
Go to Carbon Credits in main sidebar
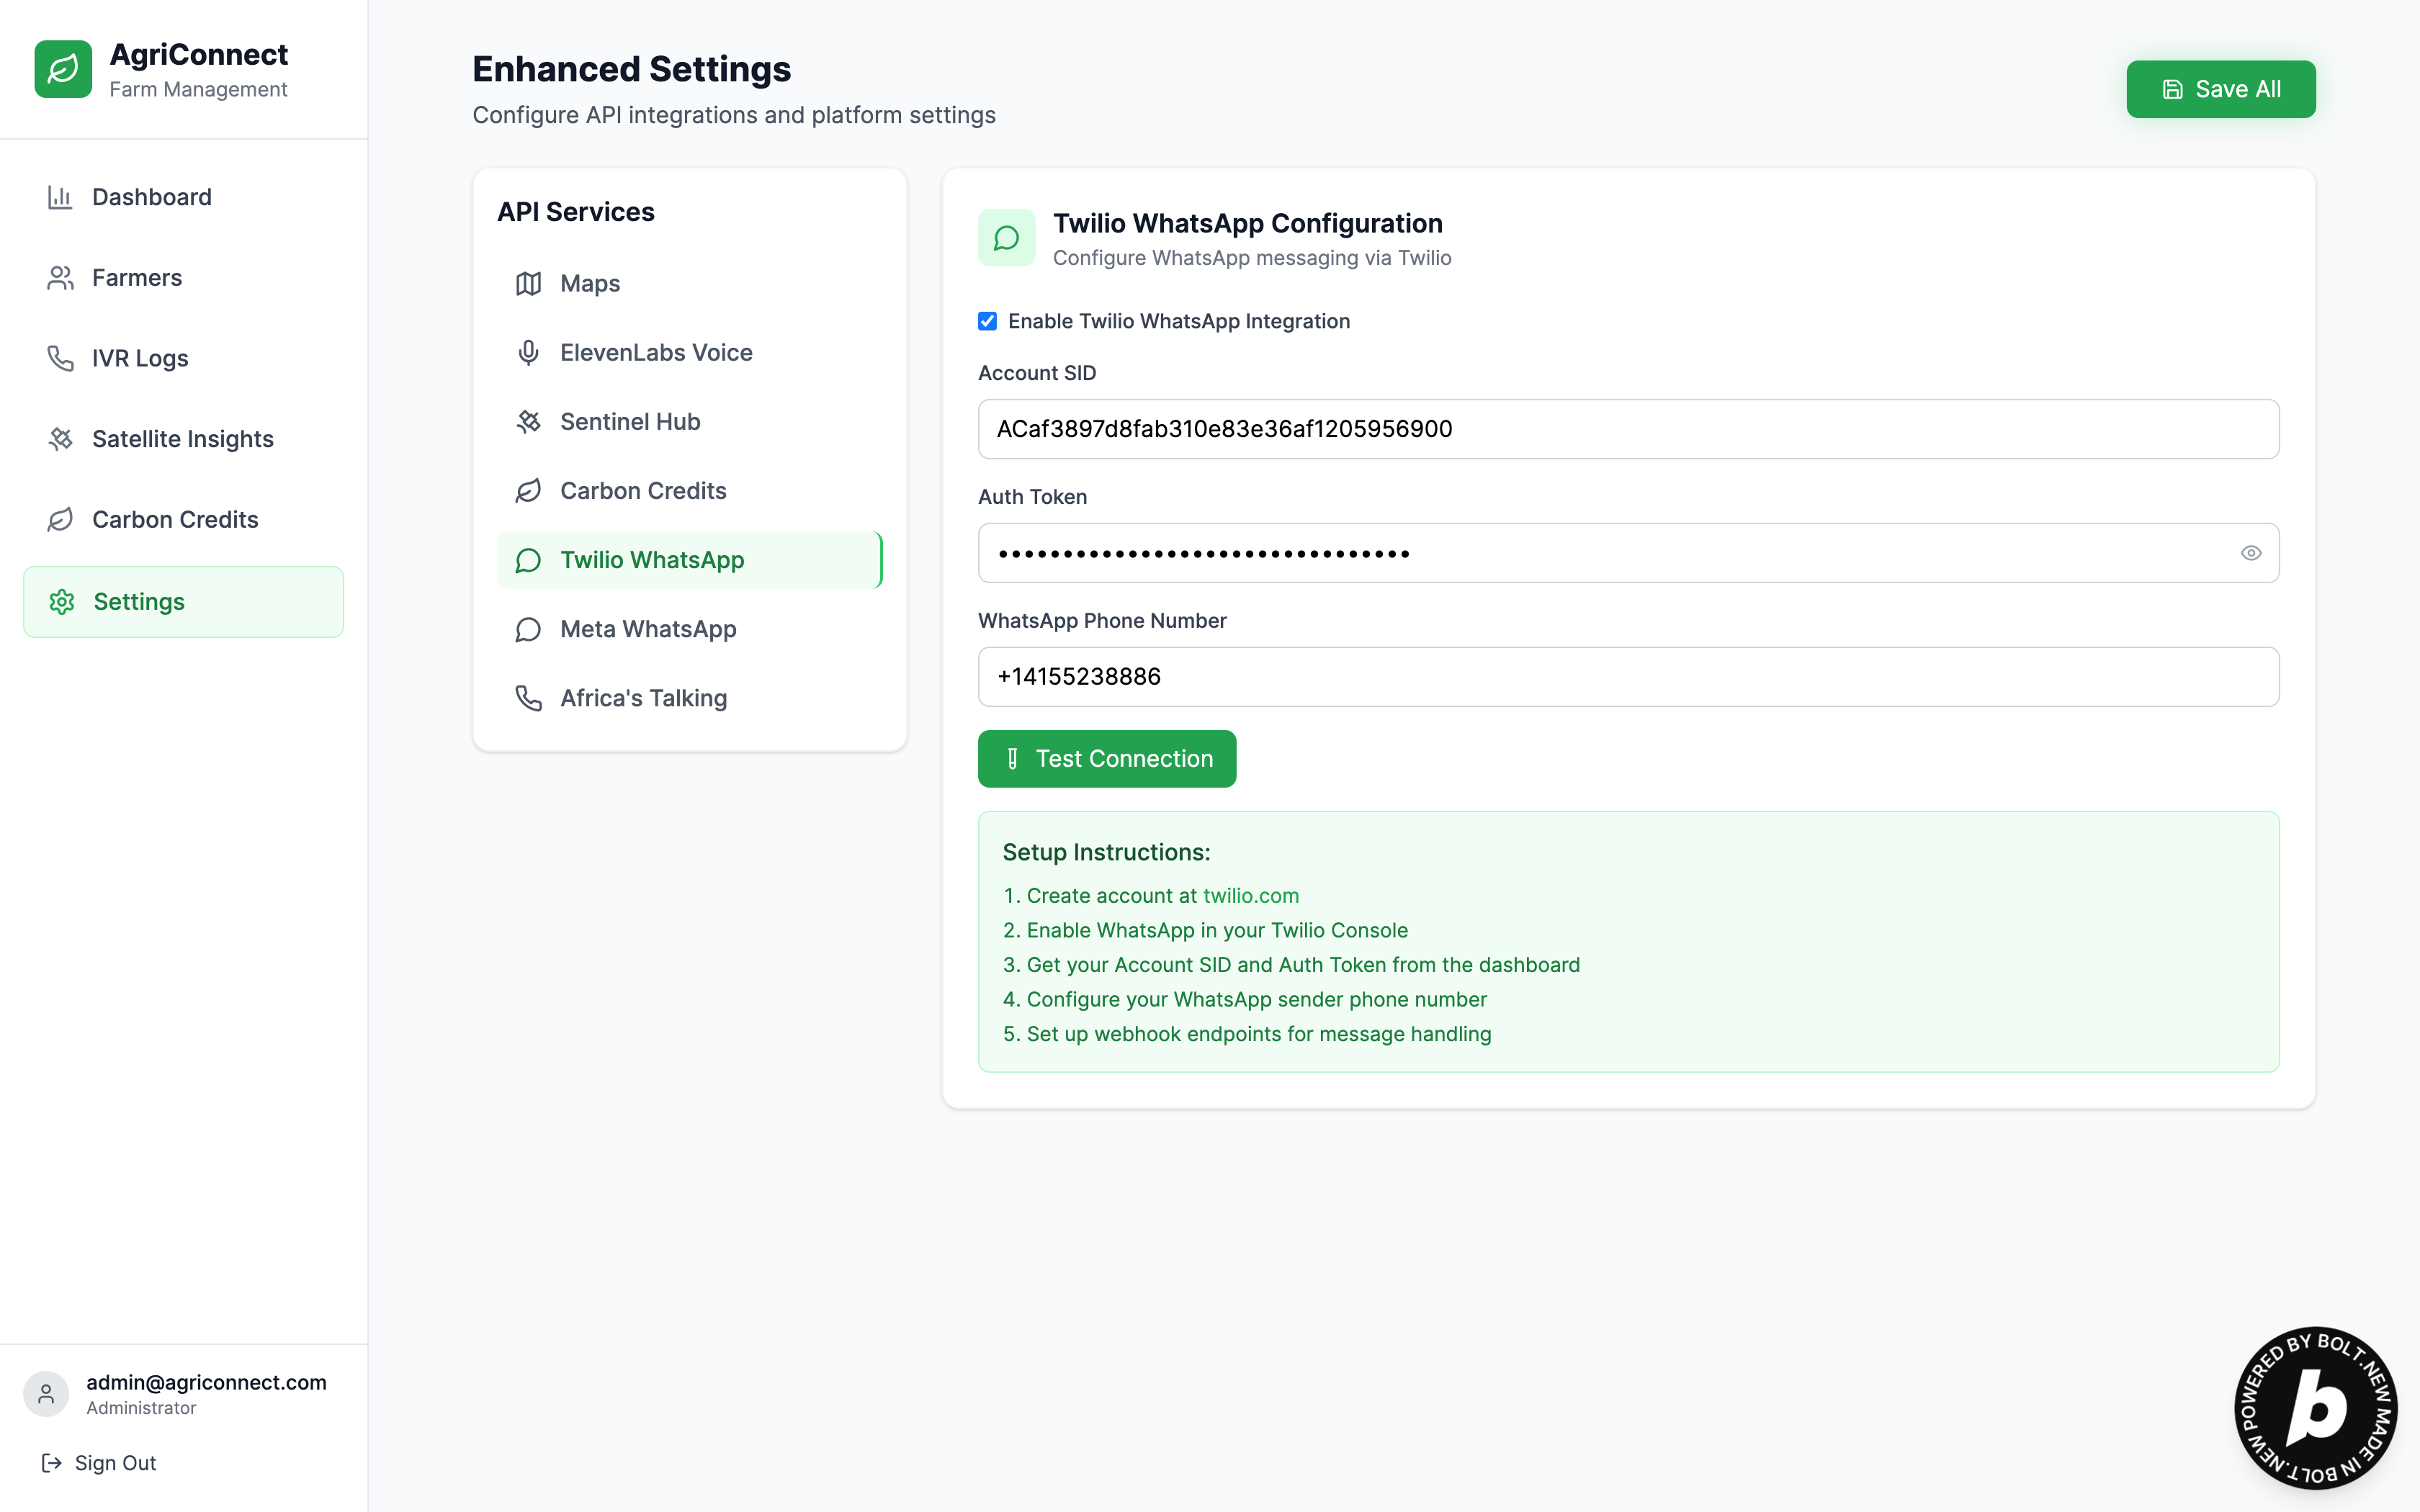(x=175, y=520)
